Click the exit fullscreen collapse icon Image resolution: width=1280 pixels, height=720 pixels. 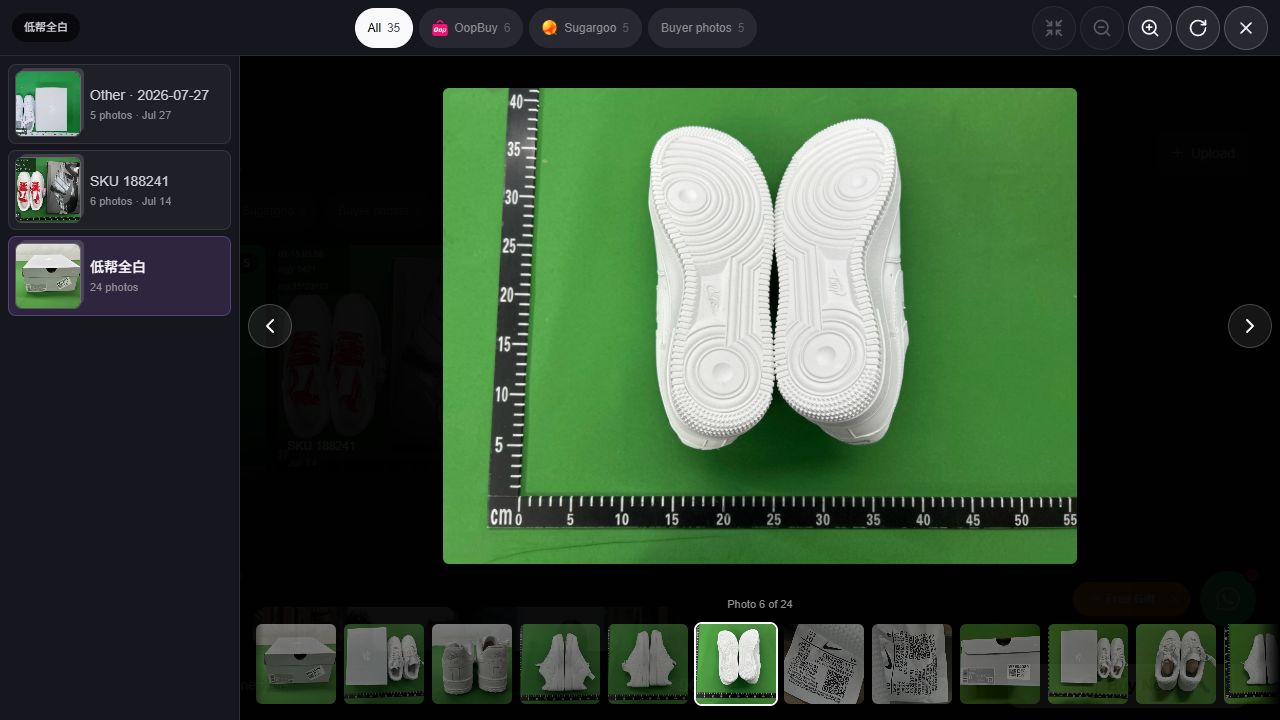click(1054, 28)
